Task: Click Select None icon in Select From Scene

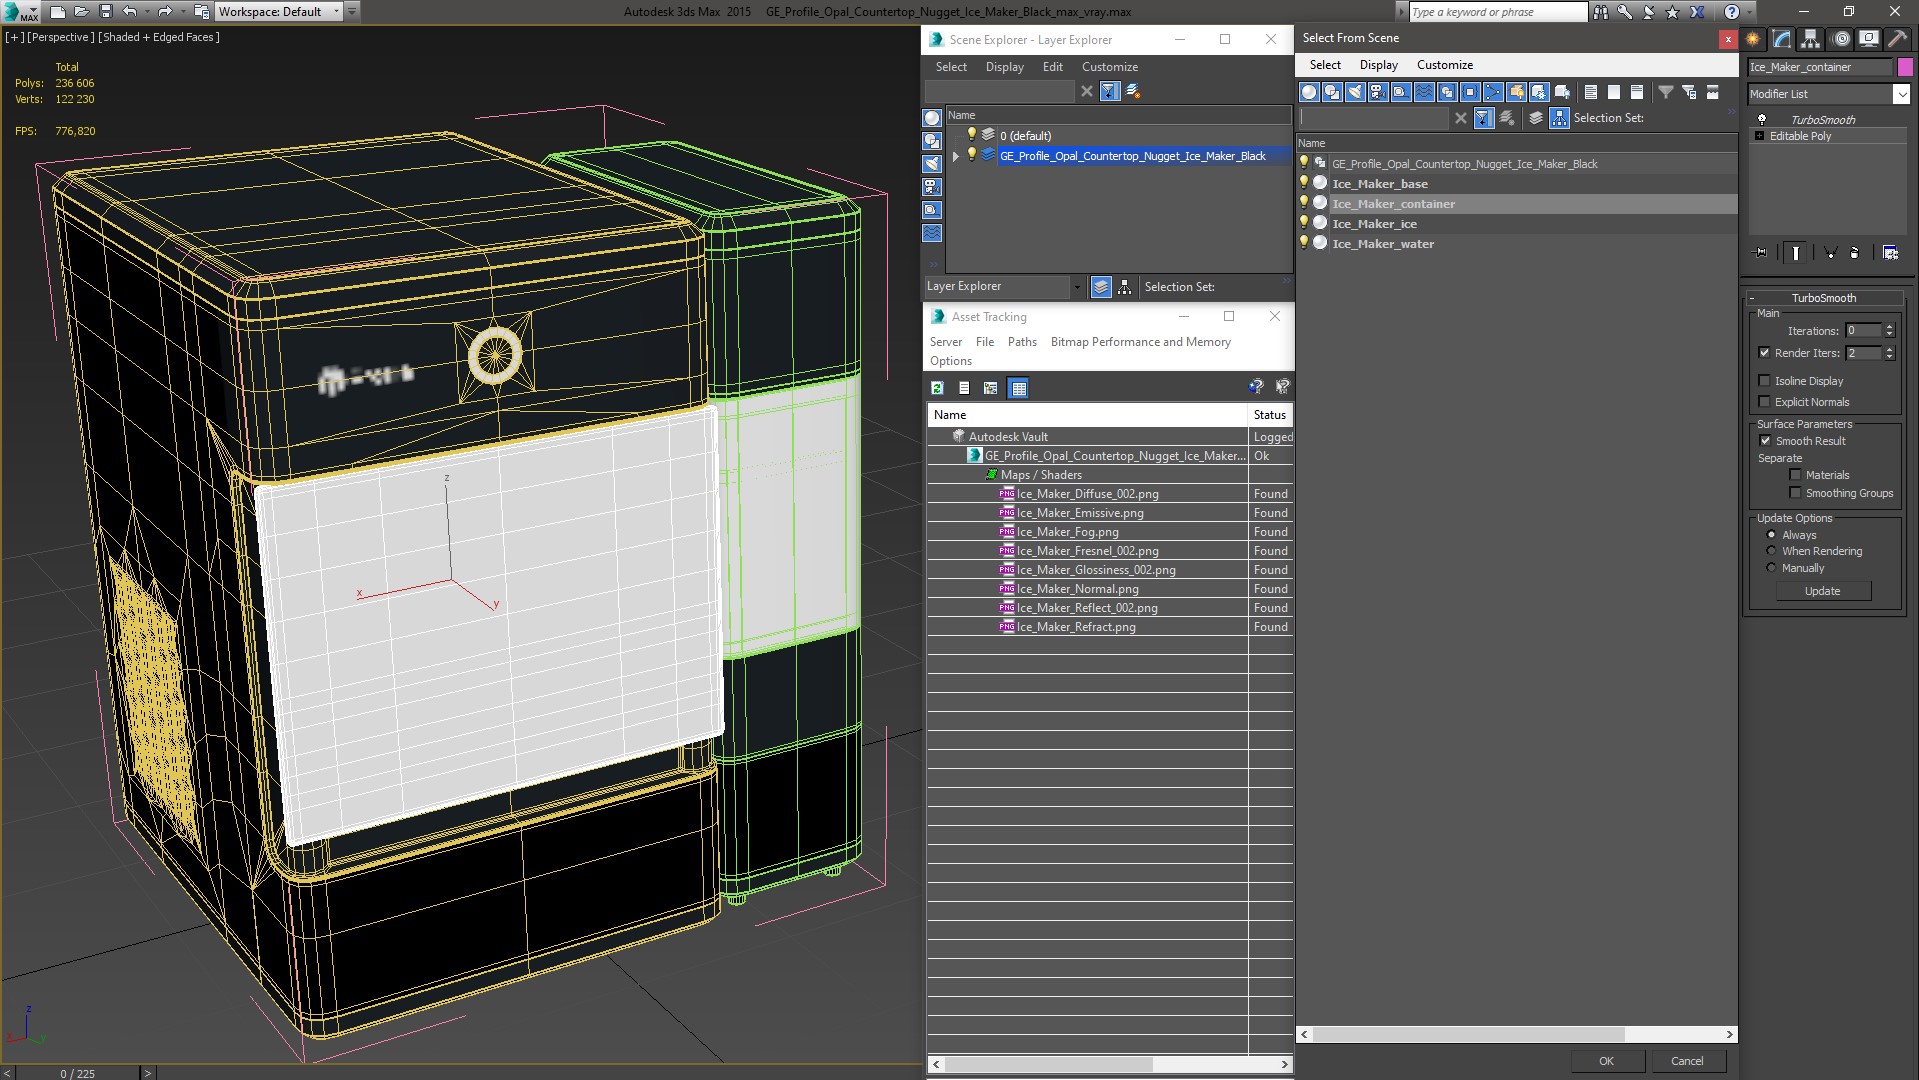Action: [x=1614, y=92]
